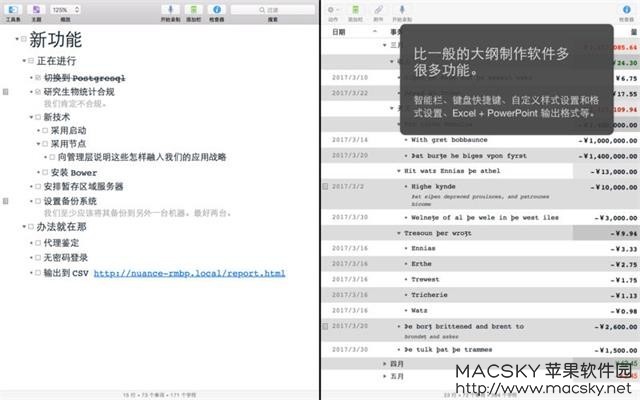Uncheck the 研究生物统计合规 checkbox

coord(38,92)
